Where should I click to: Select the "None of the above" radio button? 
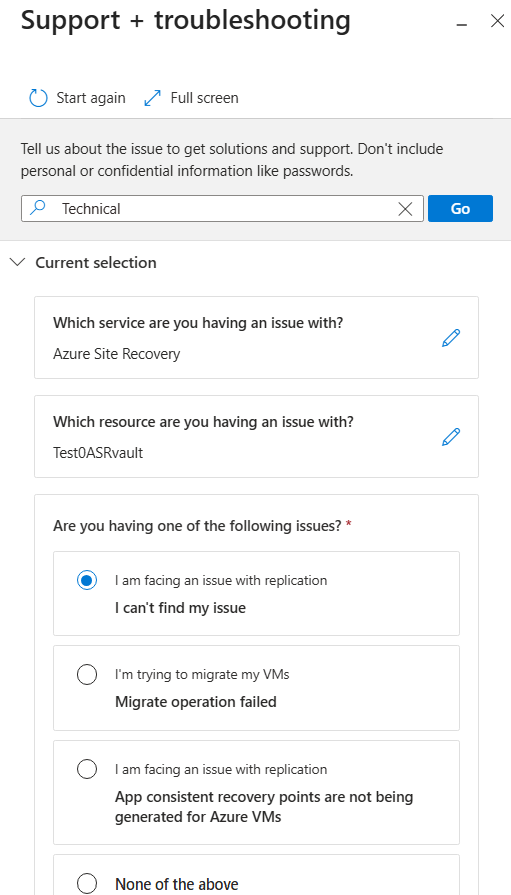tap(87, 884)
